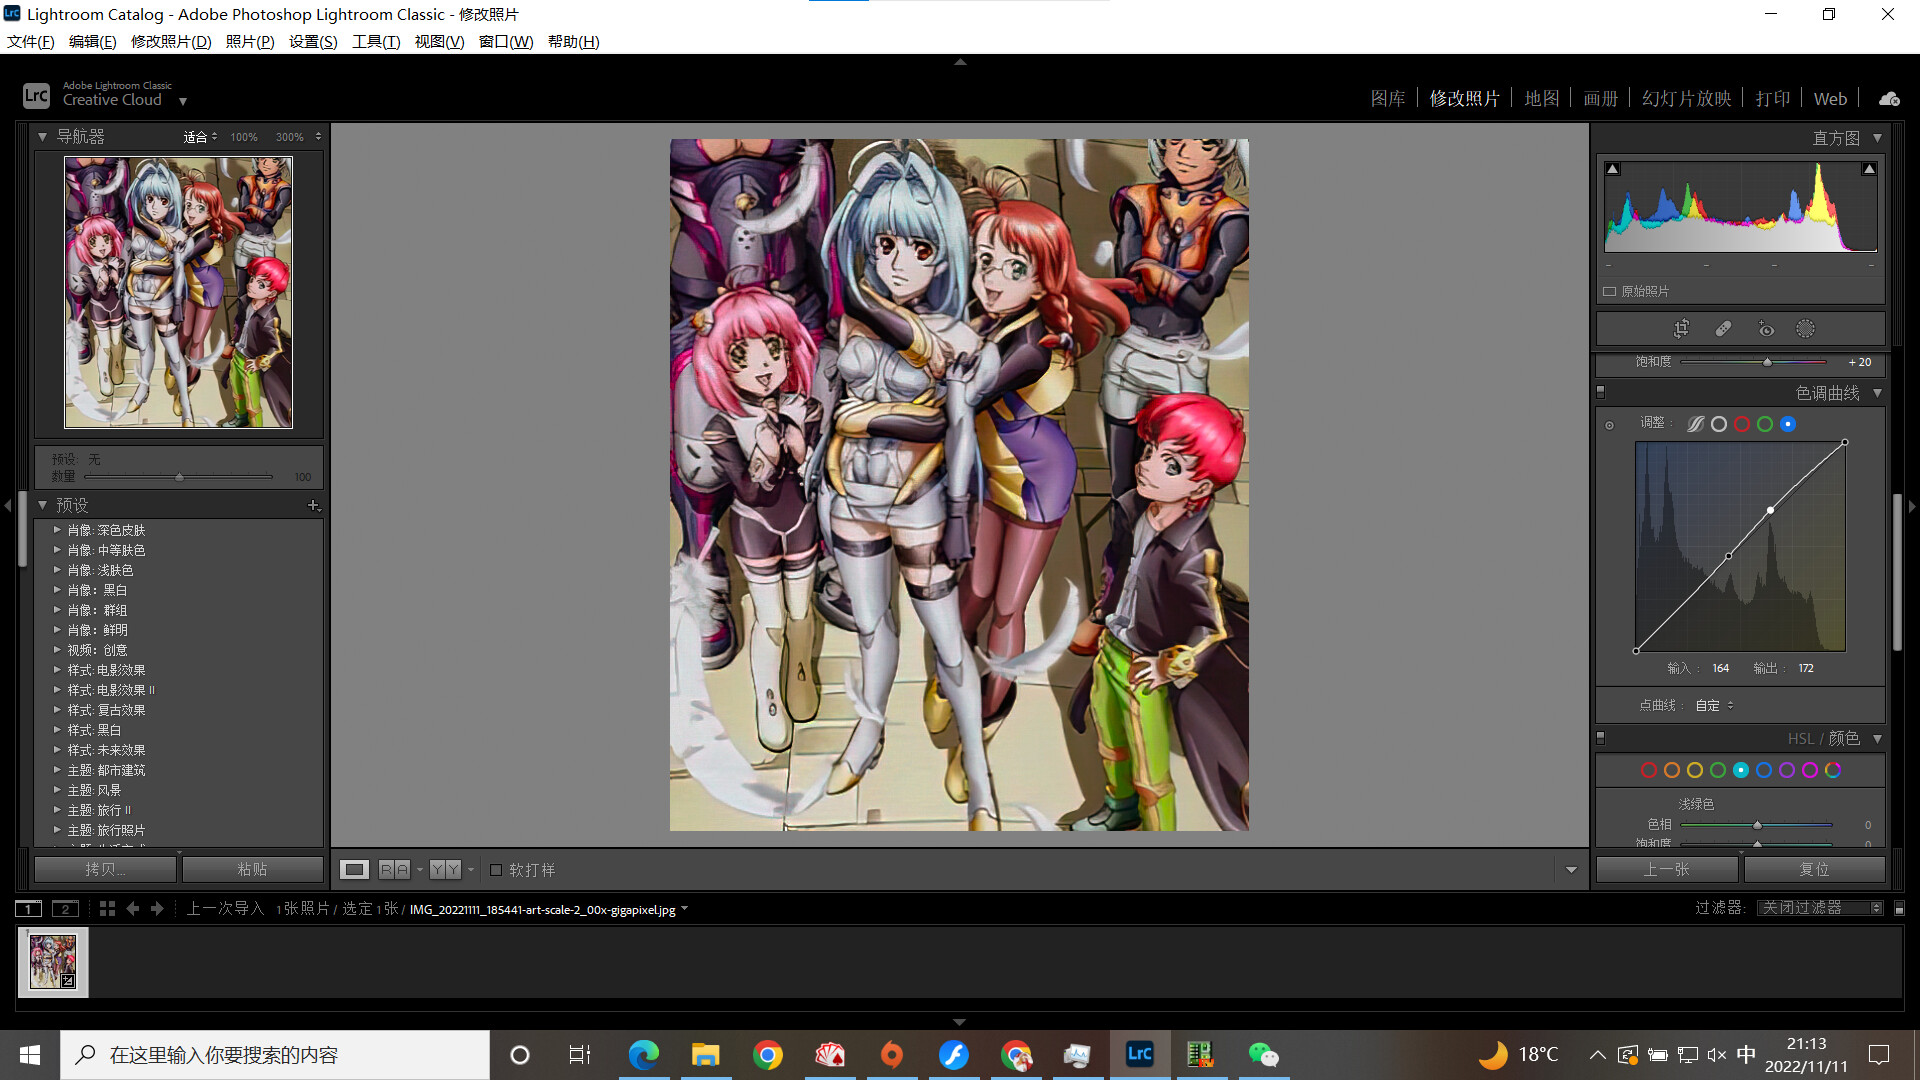Click the tone curve target adjustment tool

pyautogui.click(x=1609, y=425)
